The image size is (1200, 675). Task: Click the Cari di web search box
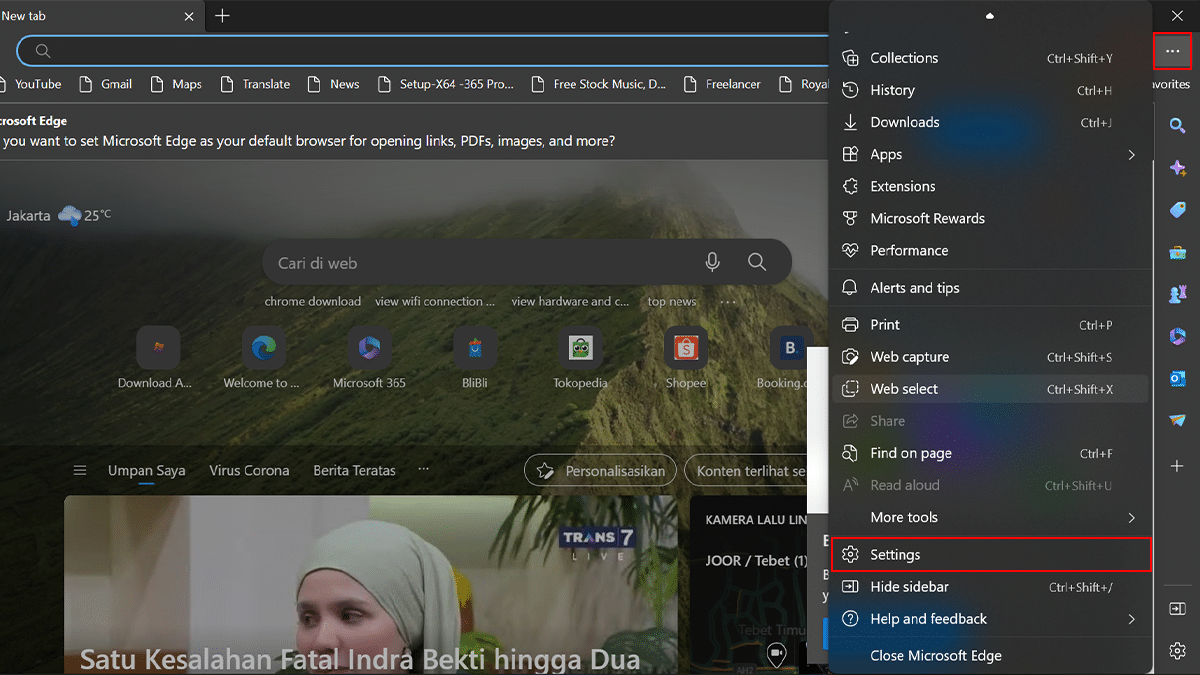tap(480, 263)
